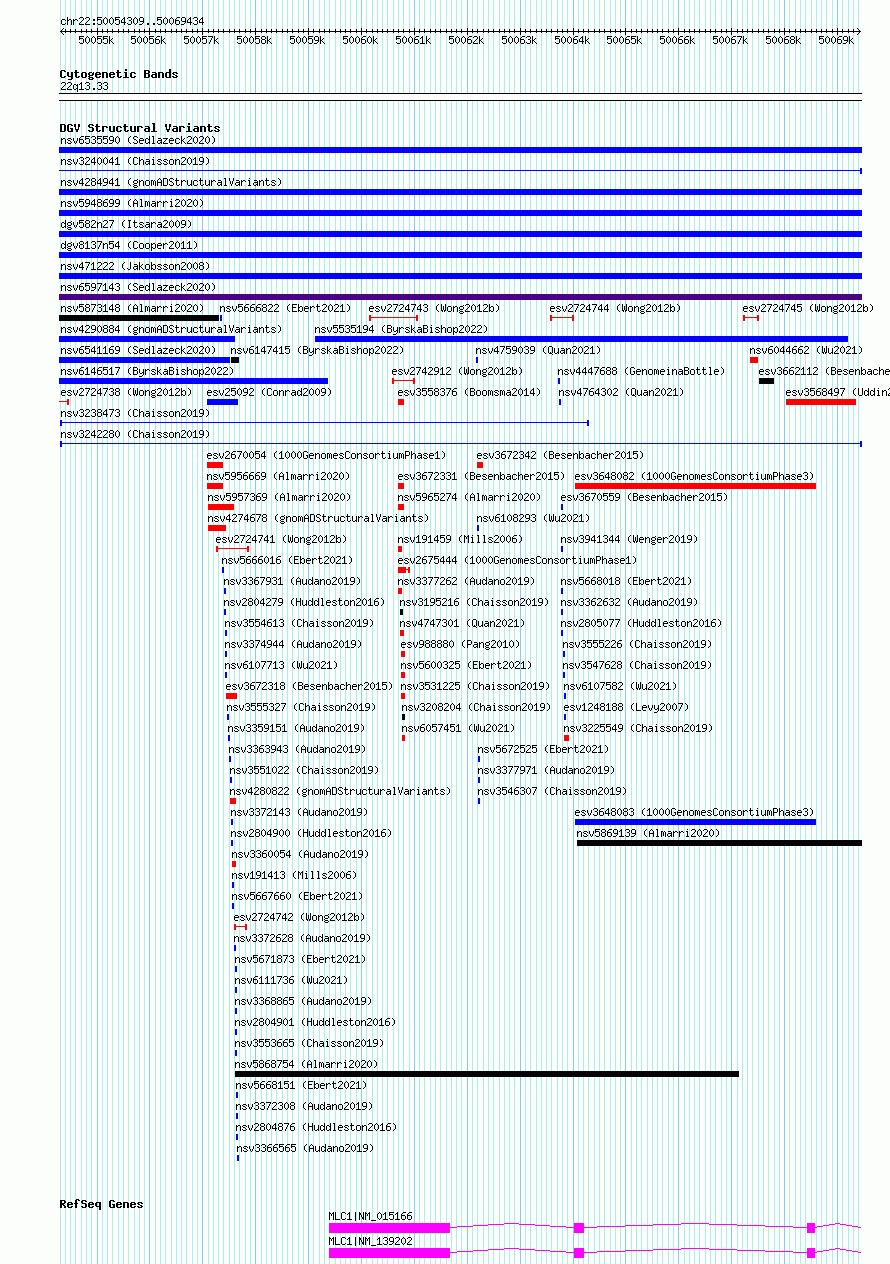Click the chr22:50054309..50069434 region label
Viewport: 890px width, 1264px height.
coord(132,21)
